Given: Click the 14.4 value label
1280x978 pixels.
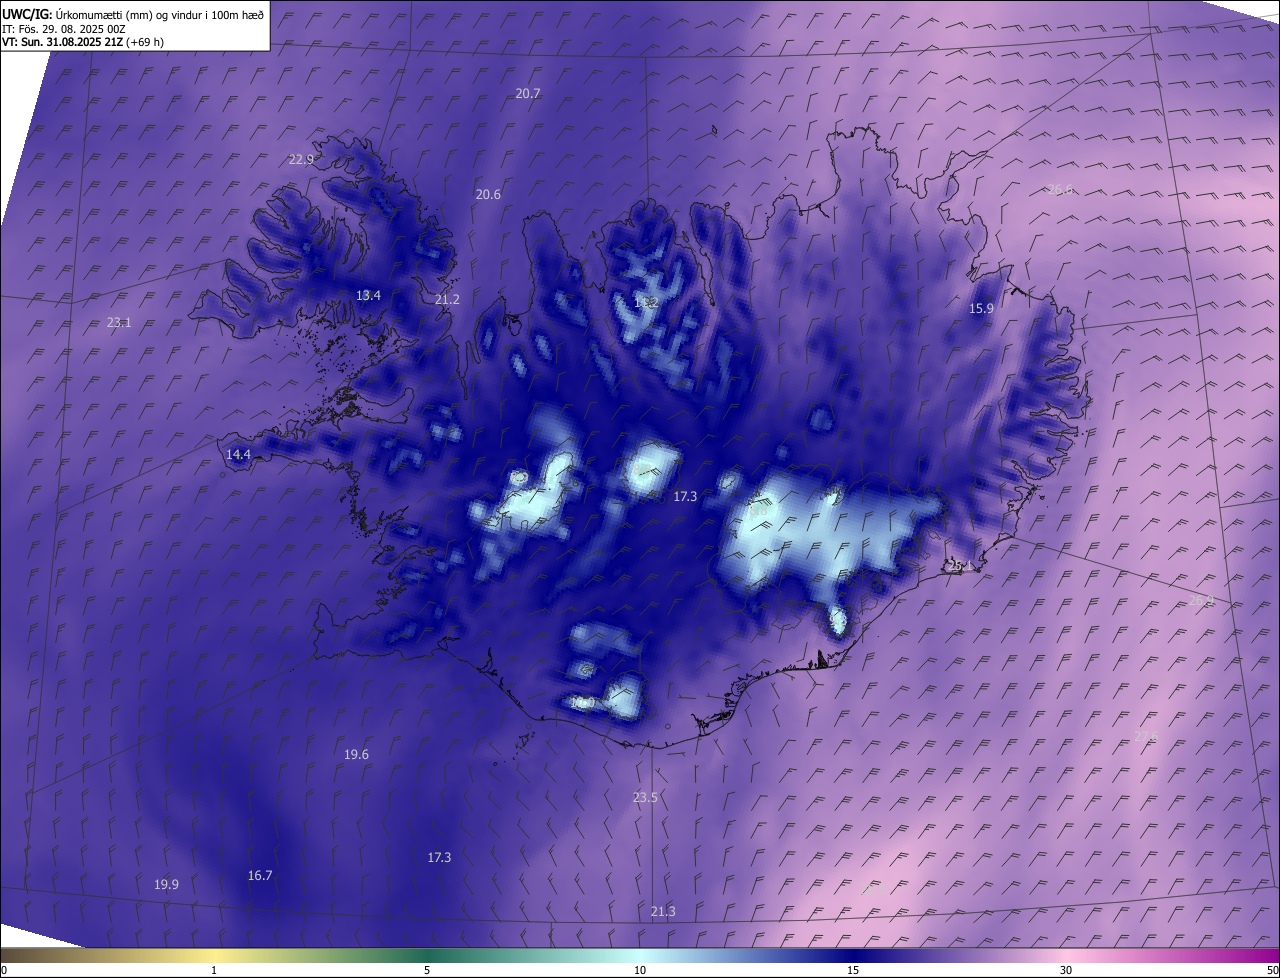Looking at the screenshot, I should tap(238, 454).
